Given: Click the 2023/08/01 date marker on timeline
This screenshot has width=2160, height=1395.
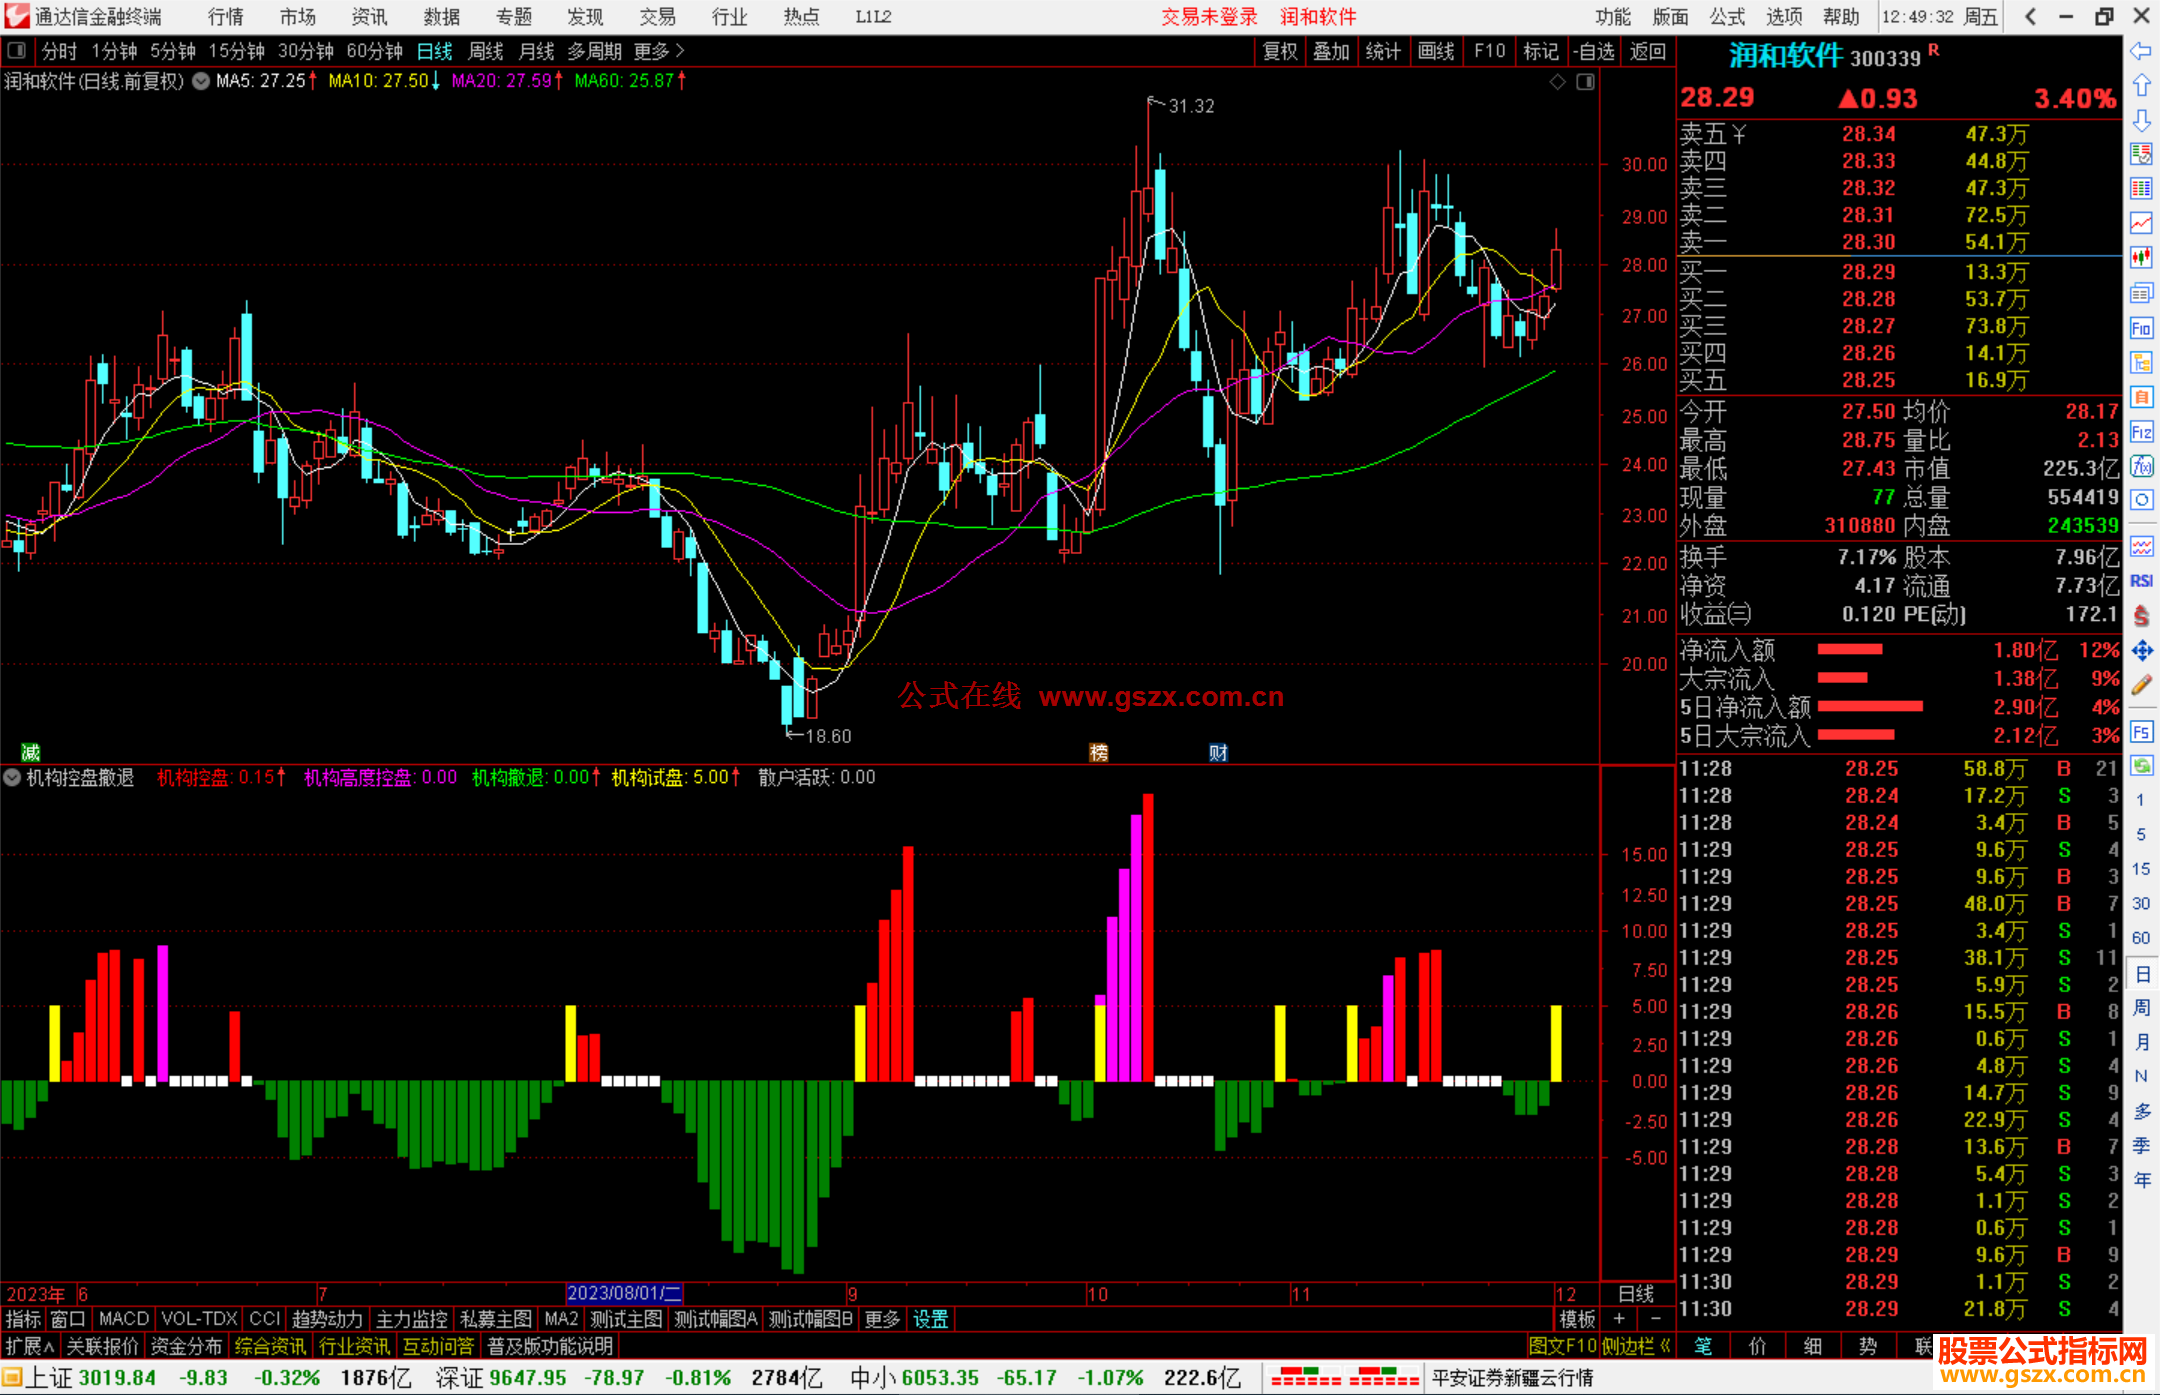Looking at the screenshot, I should click(622, 1293).
